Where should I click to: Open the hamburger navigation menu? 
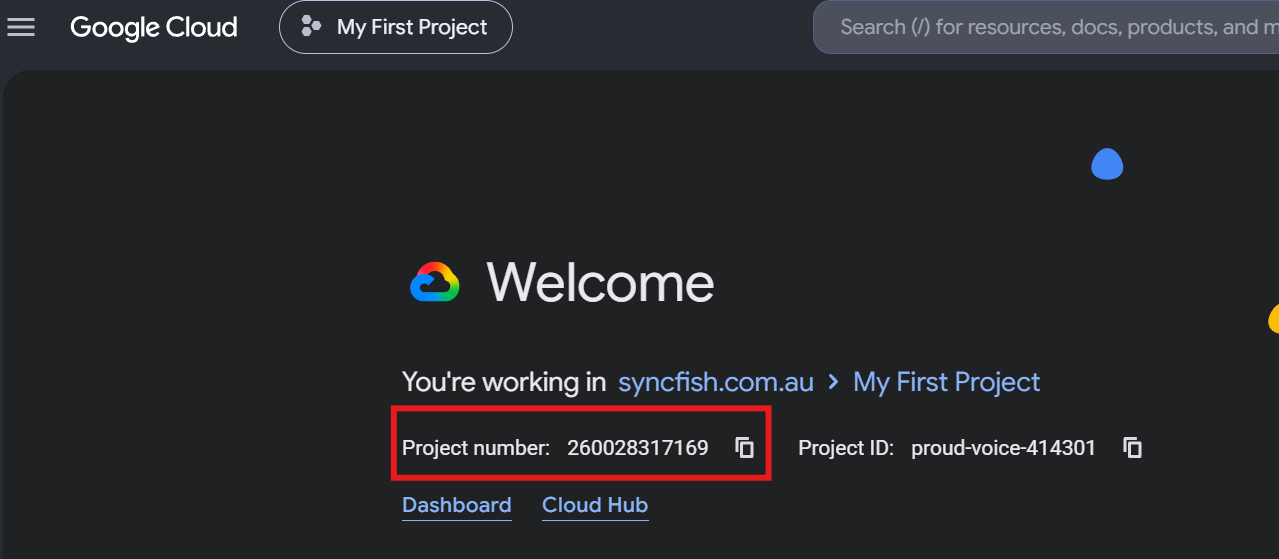click(x=21, y=27)
